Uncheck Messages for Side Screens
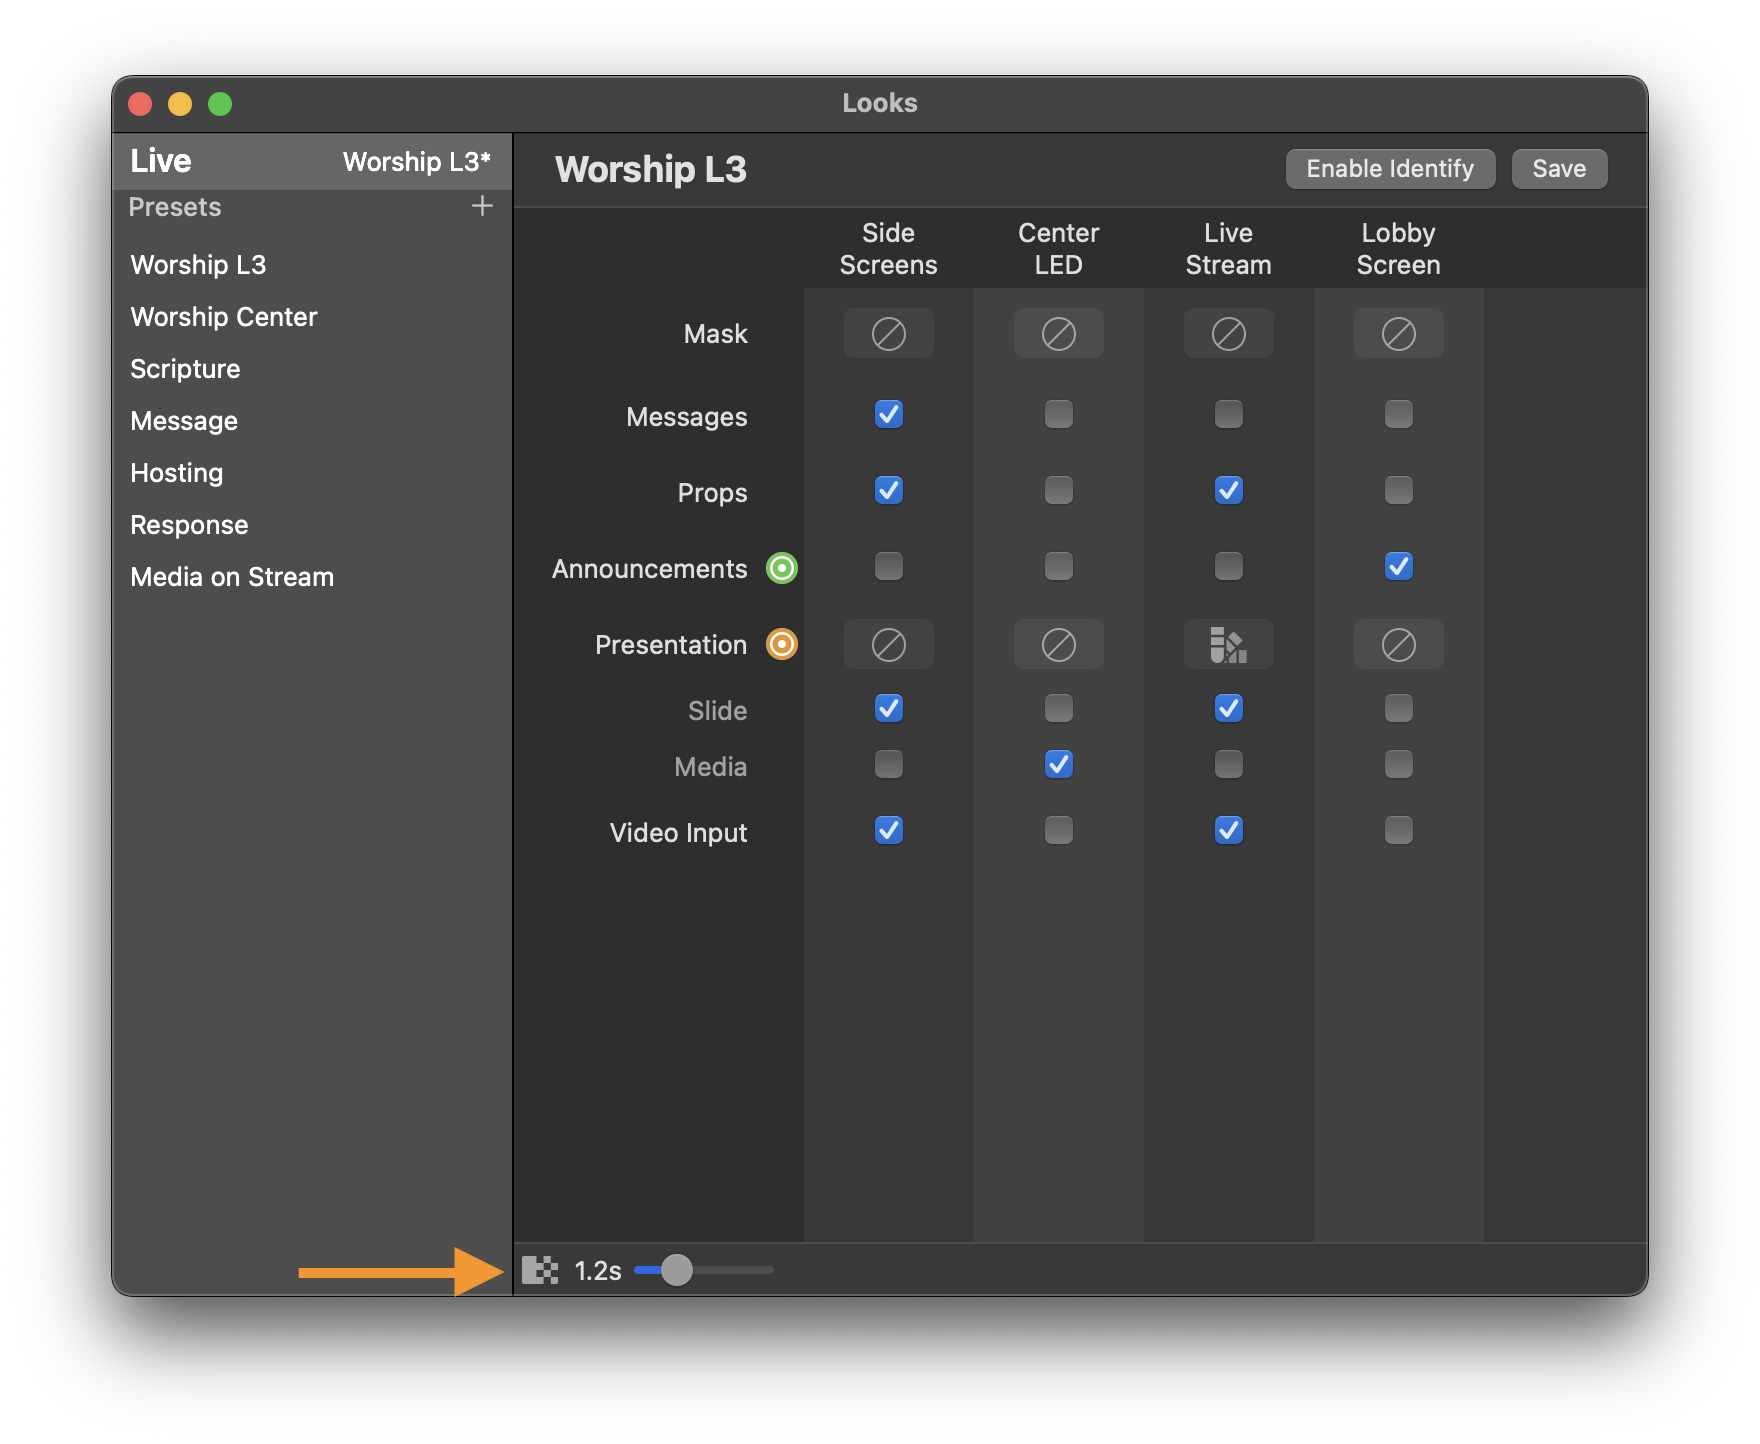 888,414
